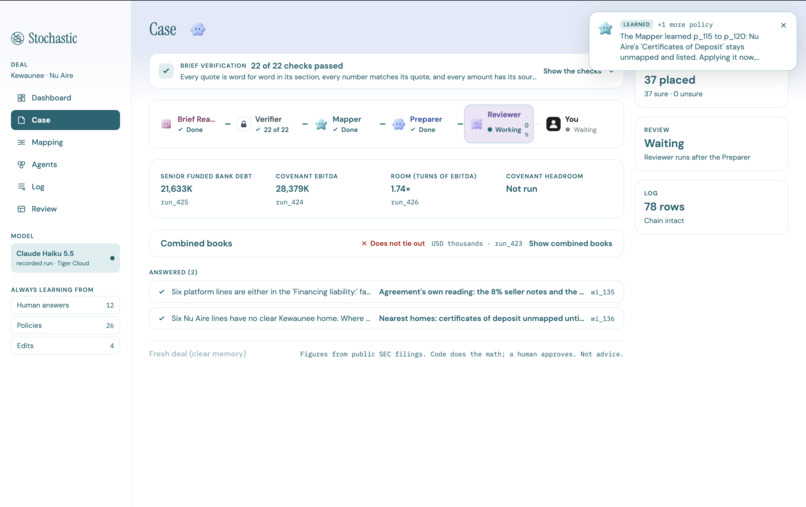Click Fresh deal (clear memory) link
Screen dimensions: 806x507
[x=197, y=354]
